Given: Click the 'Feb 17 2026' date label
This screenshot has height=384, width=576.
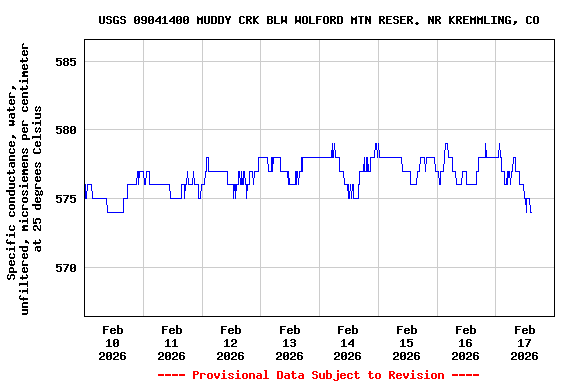Looking at the screenshot, I should click(x=525, y=343).
